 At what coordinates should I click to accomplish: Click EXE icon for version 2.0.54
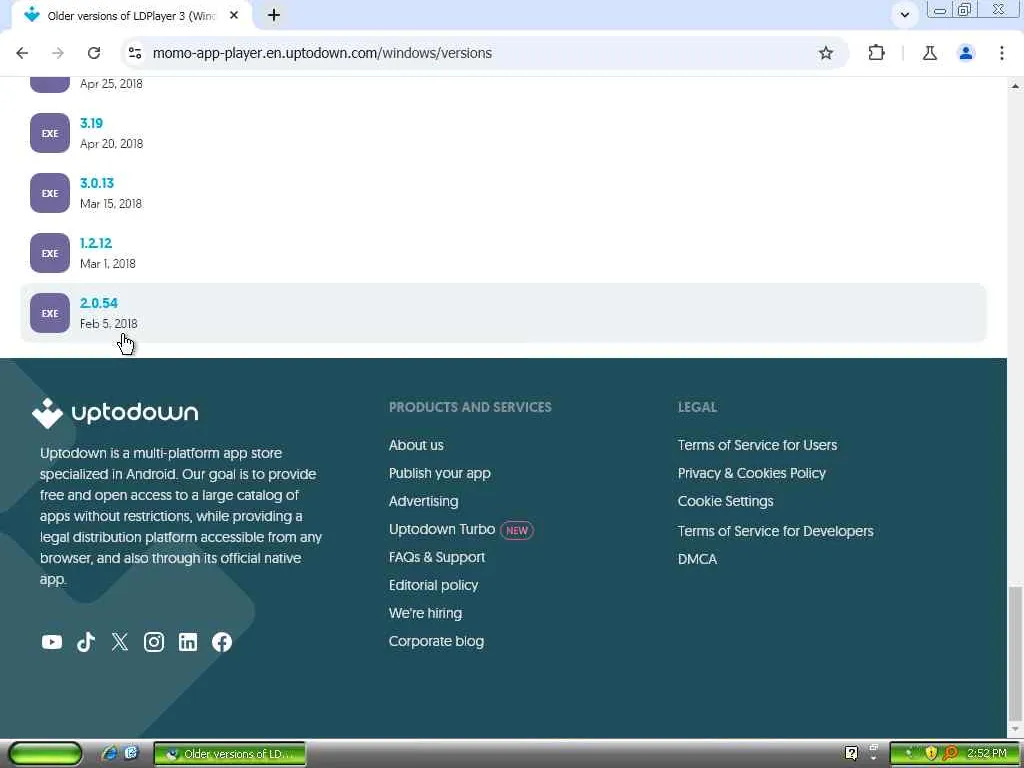click(x=50, y=313)
